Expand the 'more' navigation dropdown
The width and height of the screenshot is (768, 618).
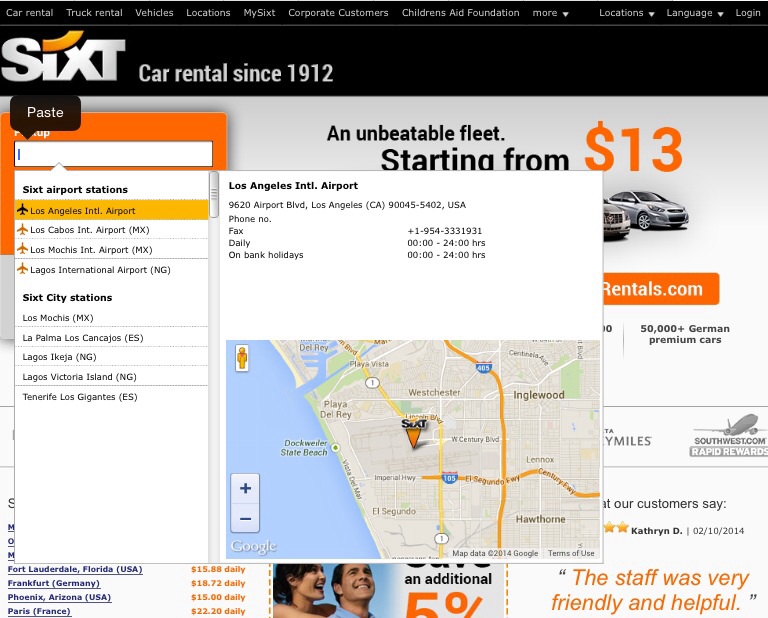pos(551,13)
